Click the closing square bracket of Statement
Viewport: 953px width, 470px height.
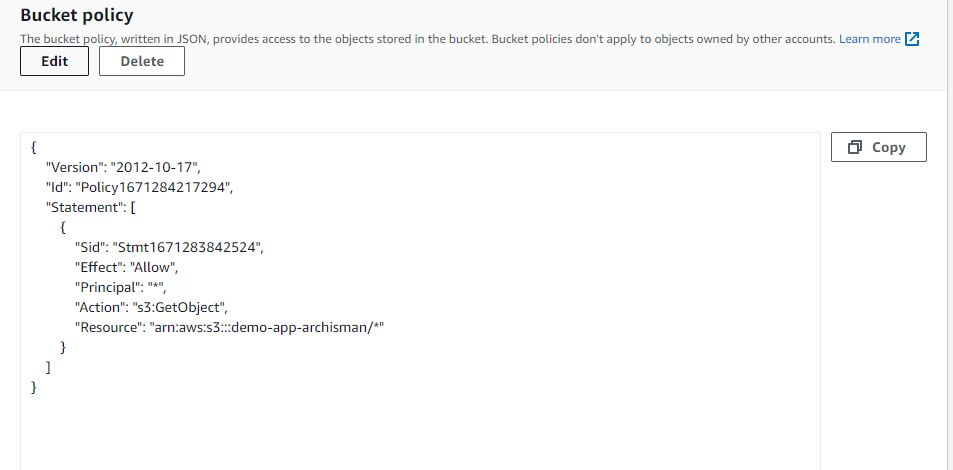click(x=49, y=367)
